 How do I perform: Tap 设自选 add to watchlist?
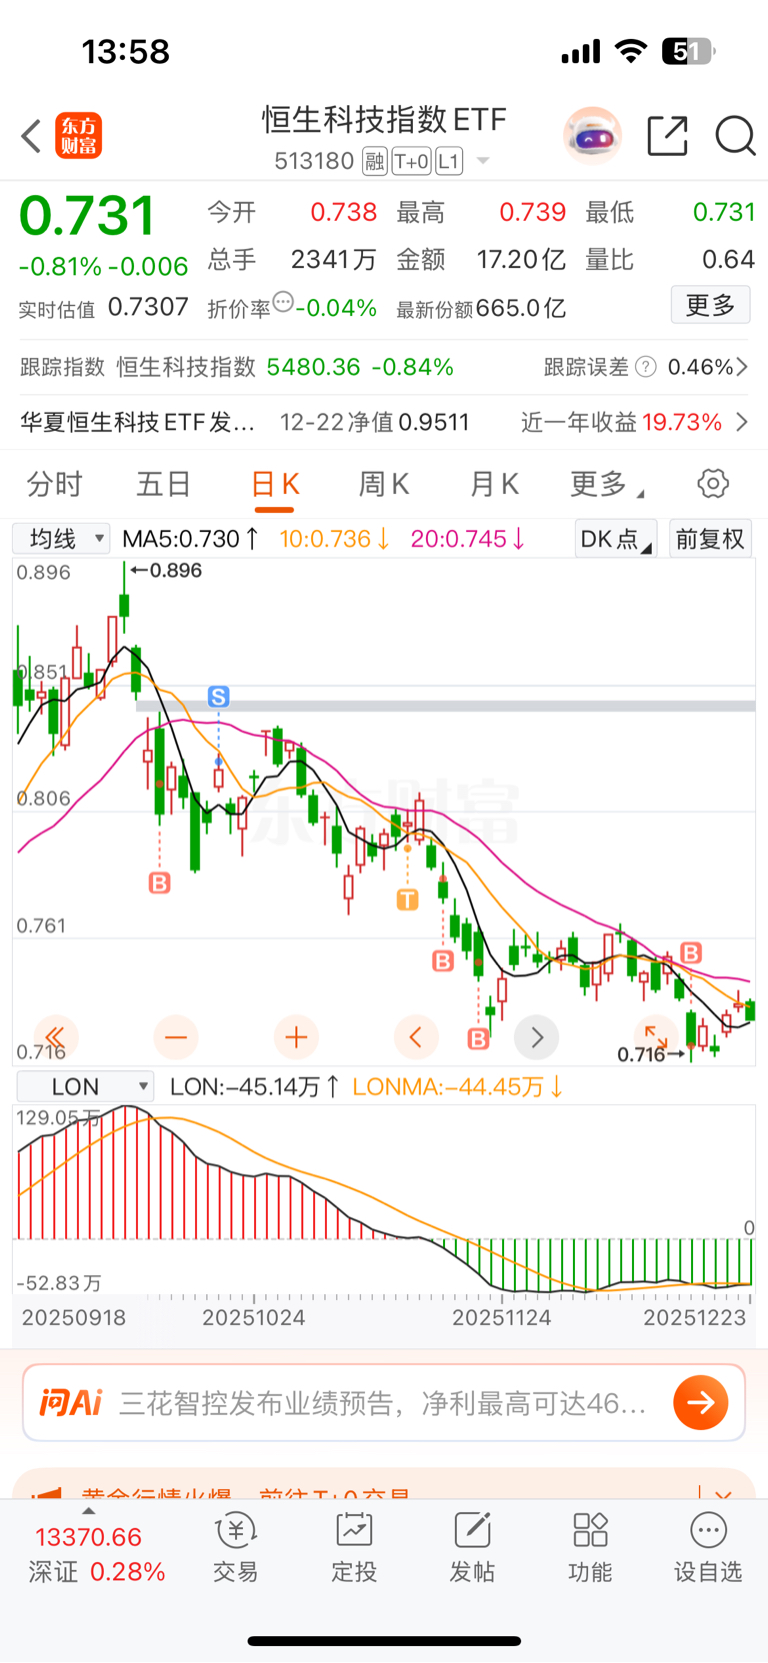point(708,1548)
